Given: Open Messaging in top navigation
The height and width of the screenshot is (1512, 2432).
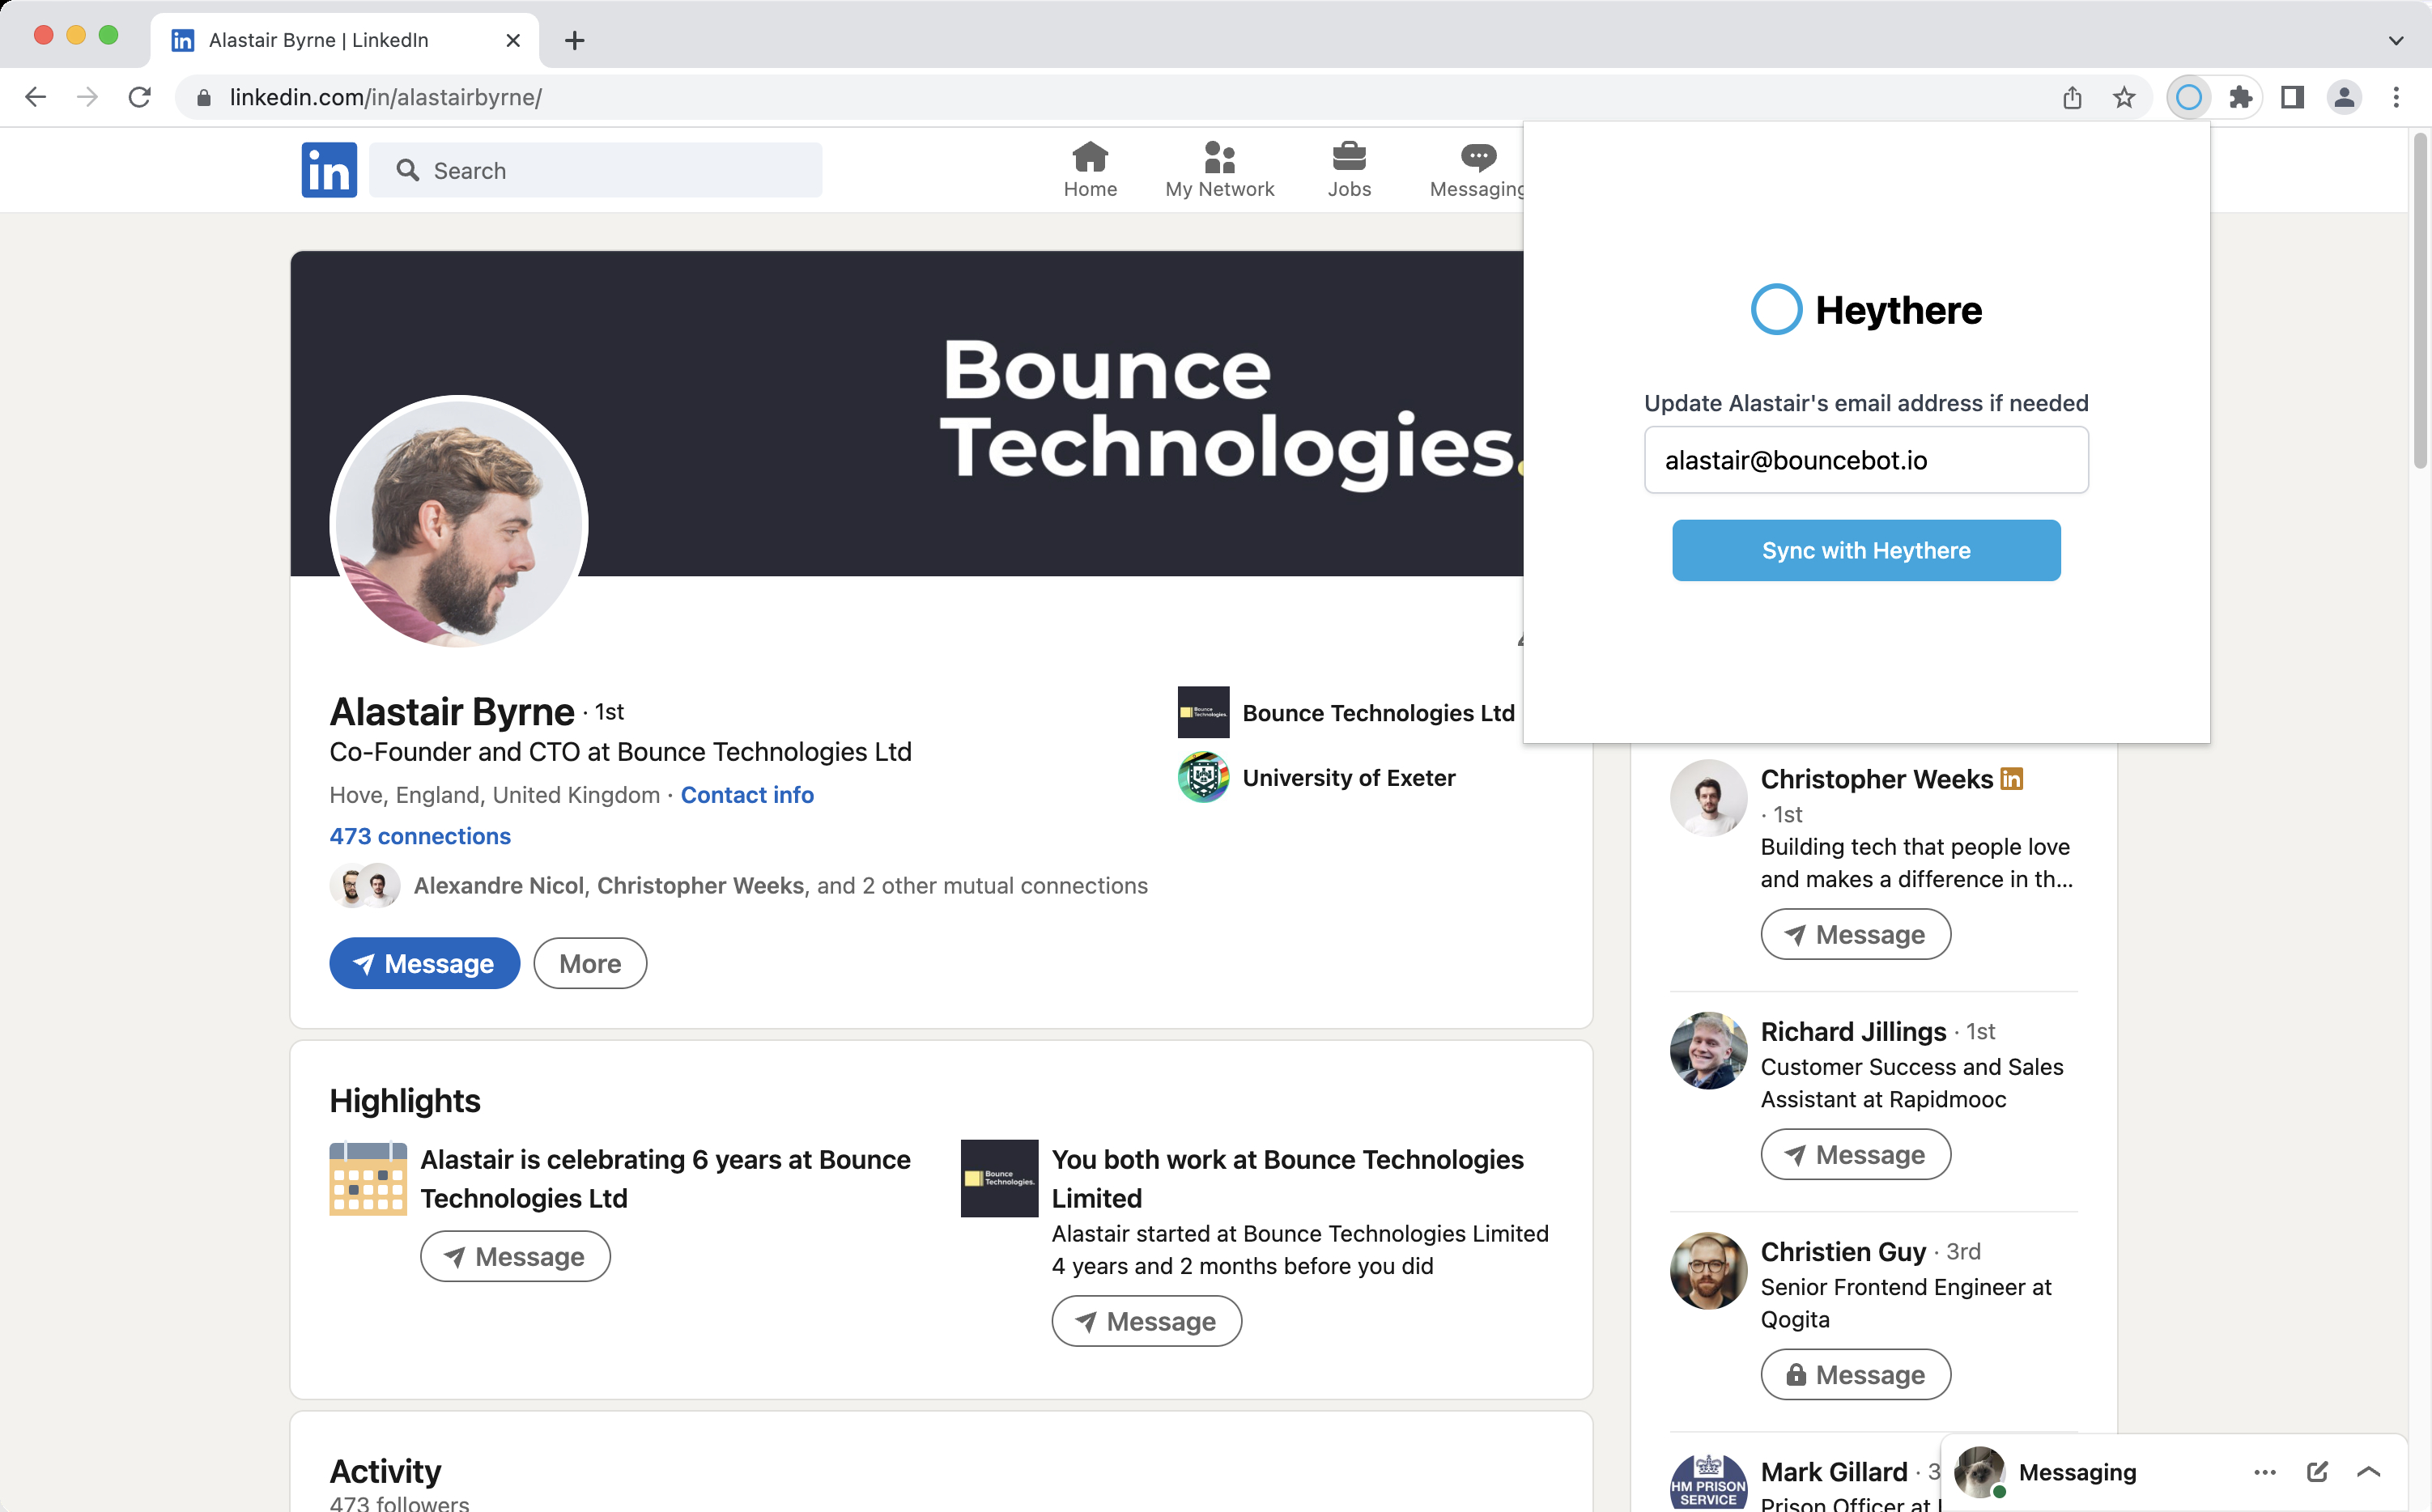Looking at the screenshot, I should pos(1476,170).
